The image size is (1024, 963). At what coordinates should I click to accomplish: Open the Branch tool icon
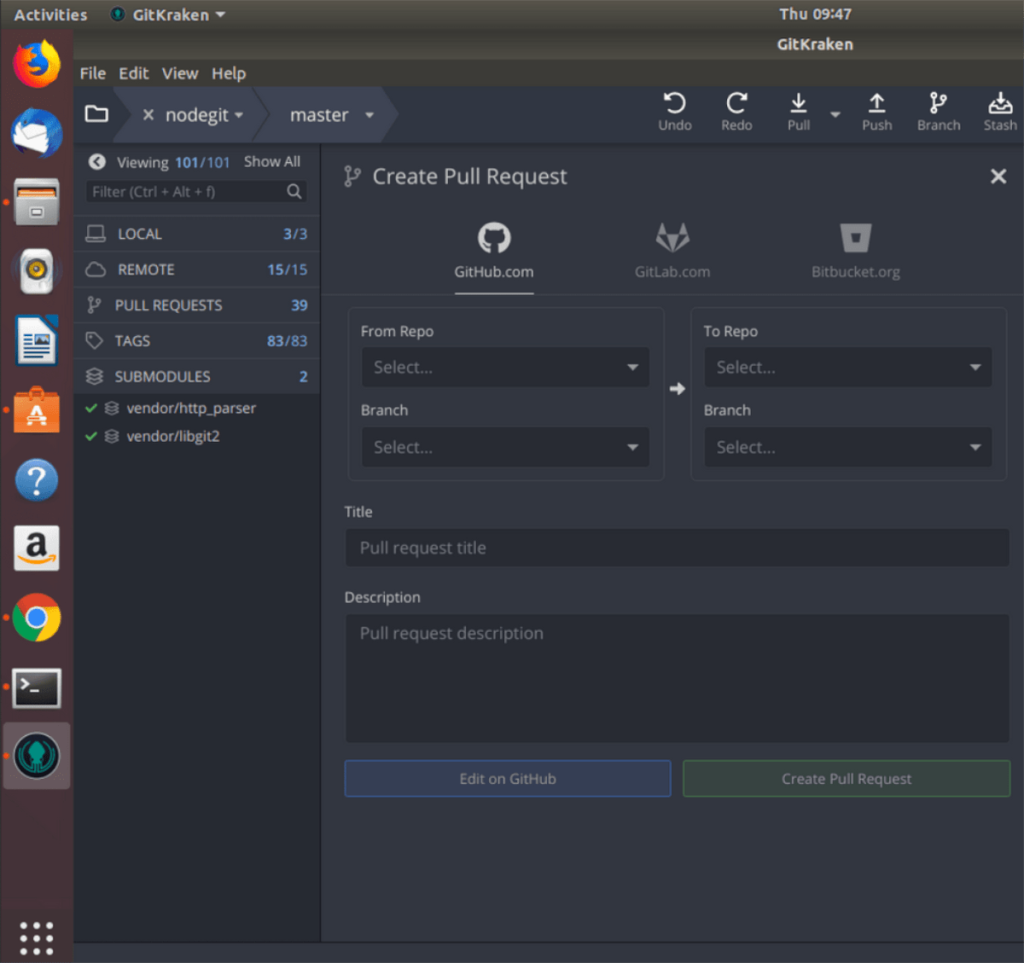pyautogui.click(x=938, y=110)
